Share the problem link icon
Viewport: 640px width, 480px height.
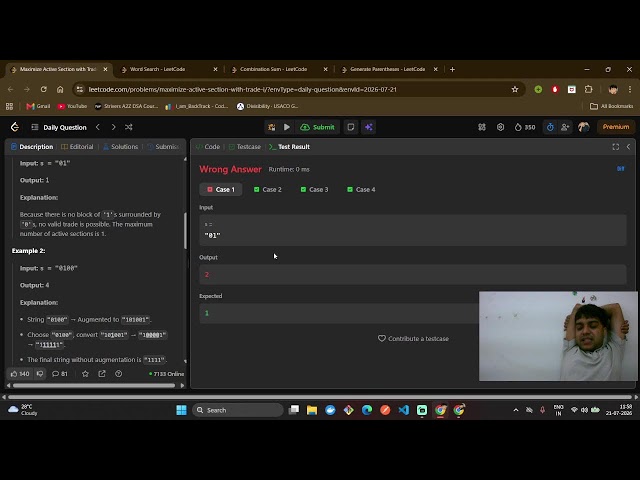tap(102, 373)
